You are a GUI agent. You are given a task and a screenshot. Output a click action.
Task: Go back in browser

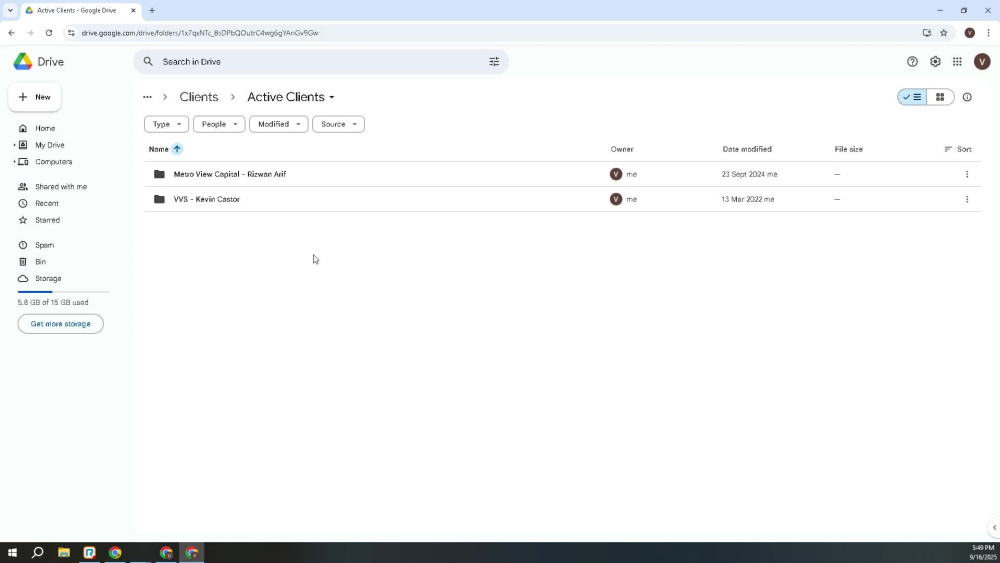click(x=11, y=33)
